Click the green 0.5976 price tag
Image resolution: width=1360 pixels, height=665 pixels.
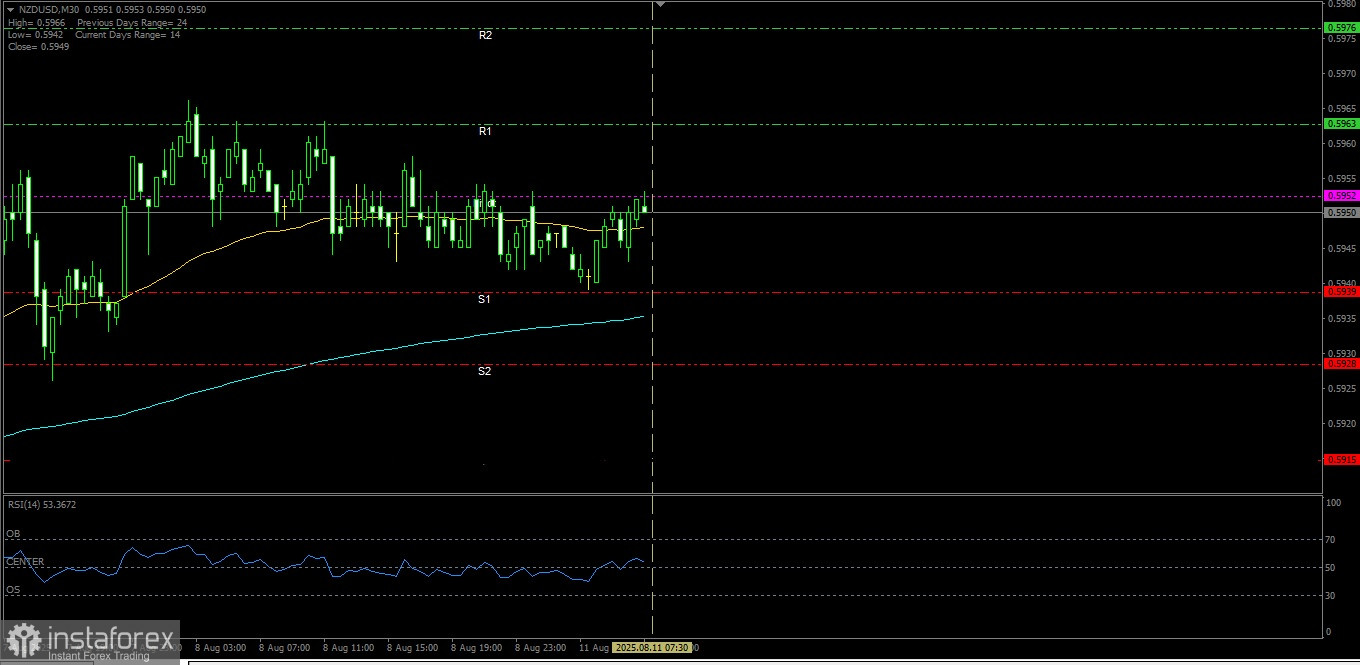1341,28
